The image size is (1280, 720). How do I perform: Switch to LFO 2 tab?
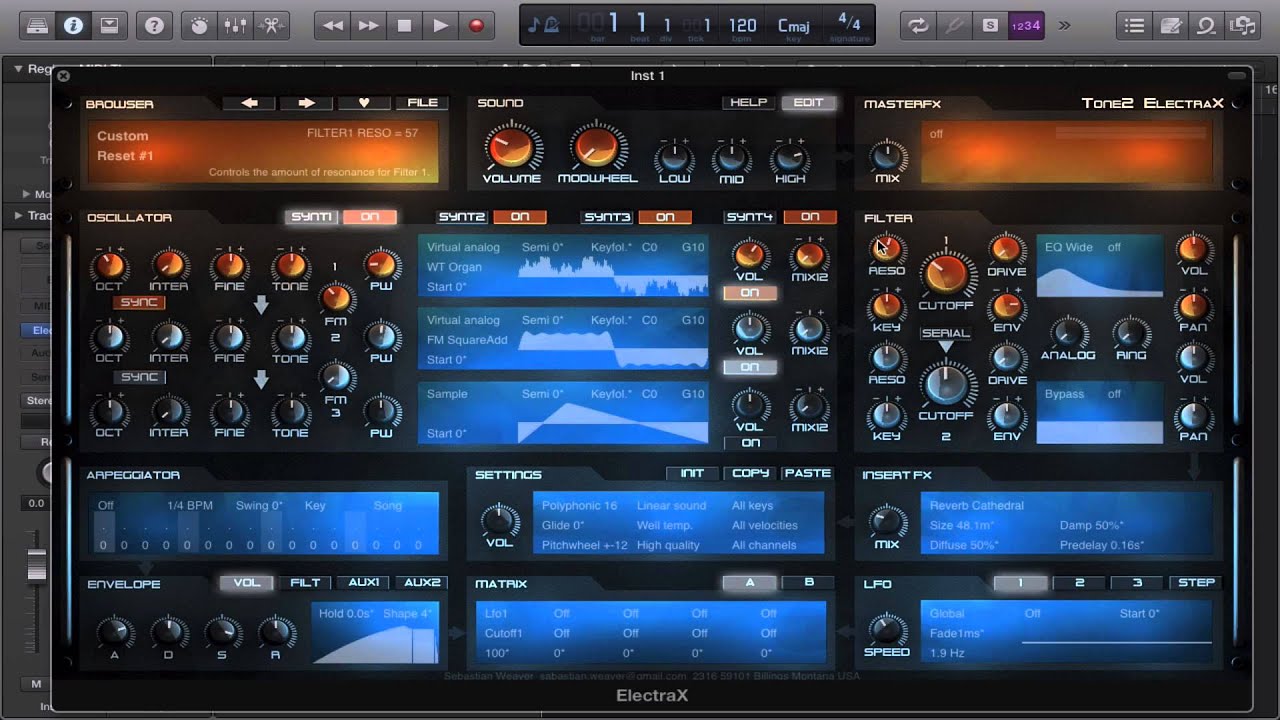click(x=1079, y=582)
